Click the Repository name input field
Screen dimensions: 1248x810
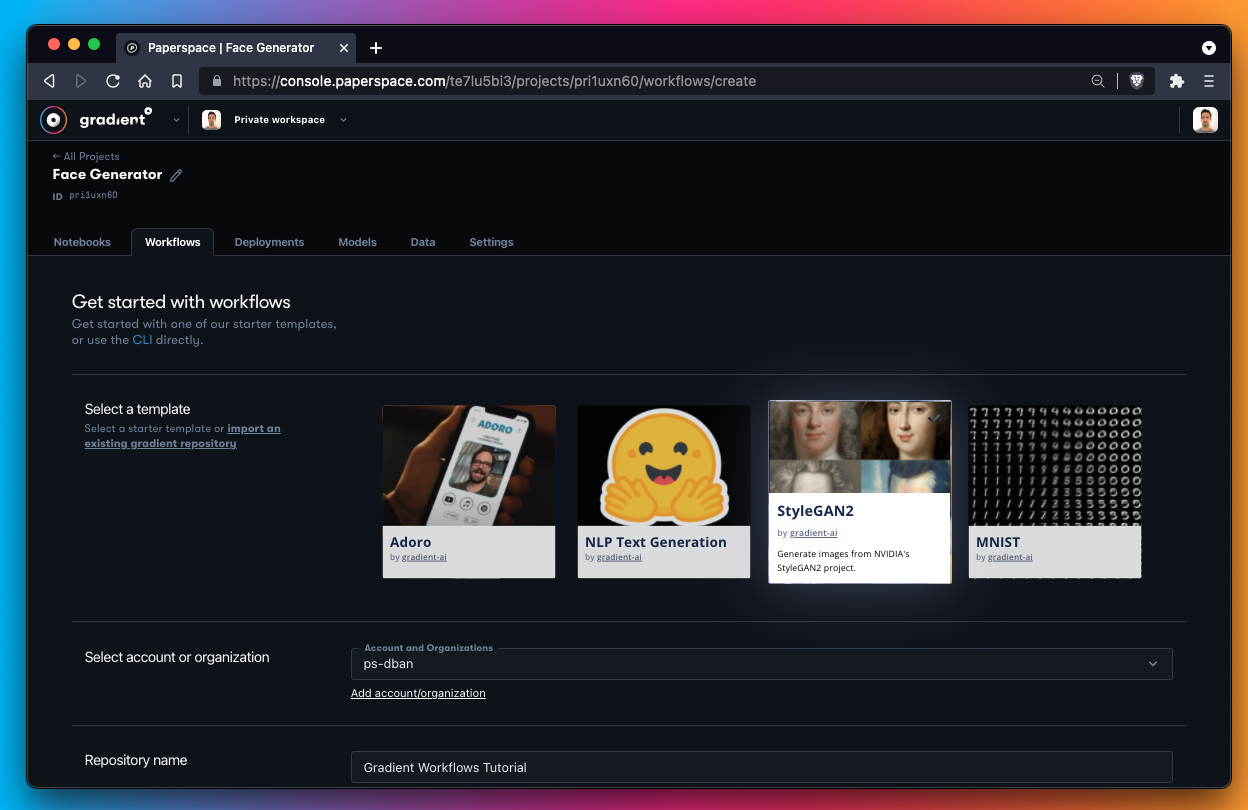tap(761, 767)
